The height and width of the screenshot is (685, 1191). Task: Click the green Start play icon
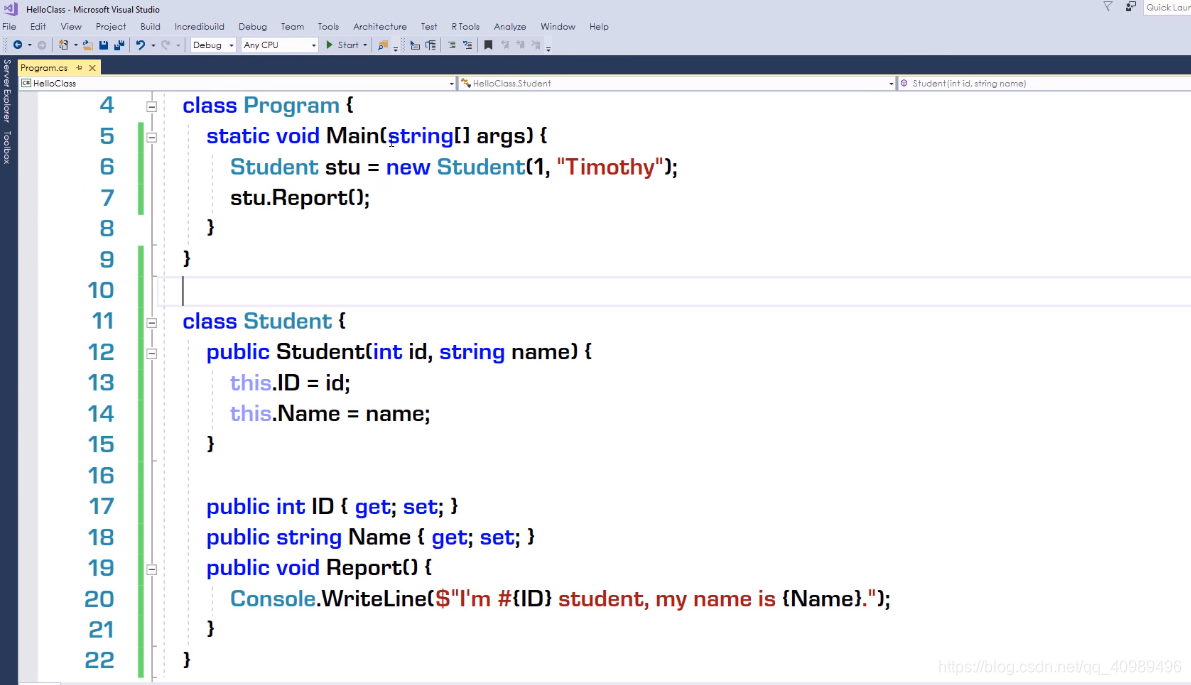[x=329, y=45]
